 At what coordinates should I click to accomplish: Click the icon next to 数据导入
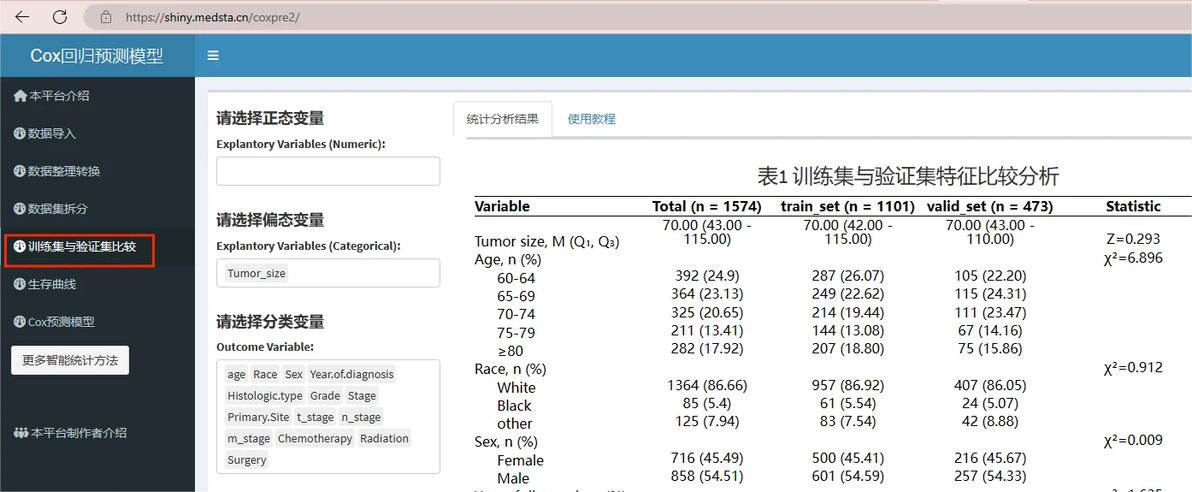click(x=20, y=134)
